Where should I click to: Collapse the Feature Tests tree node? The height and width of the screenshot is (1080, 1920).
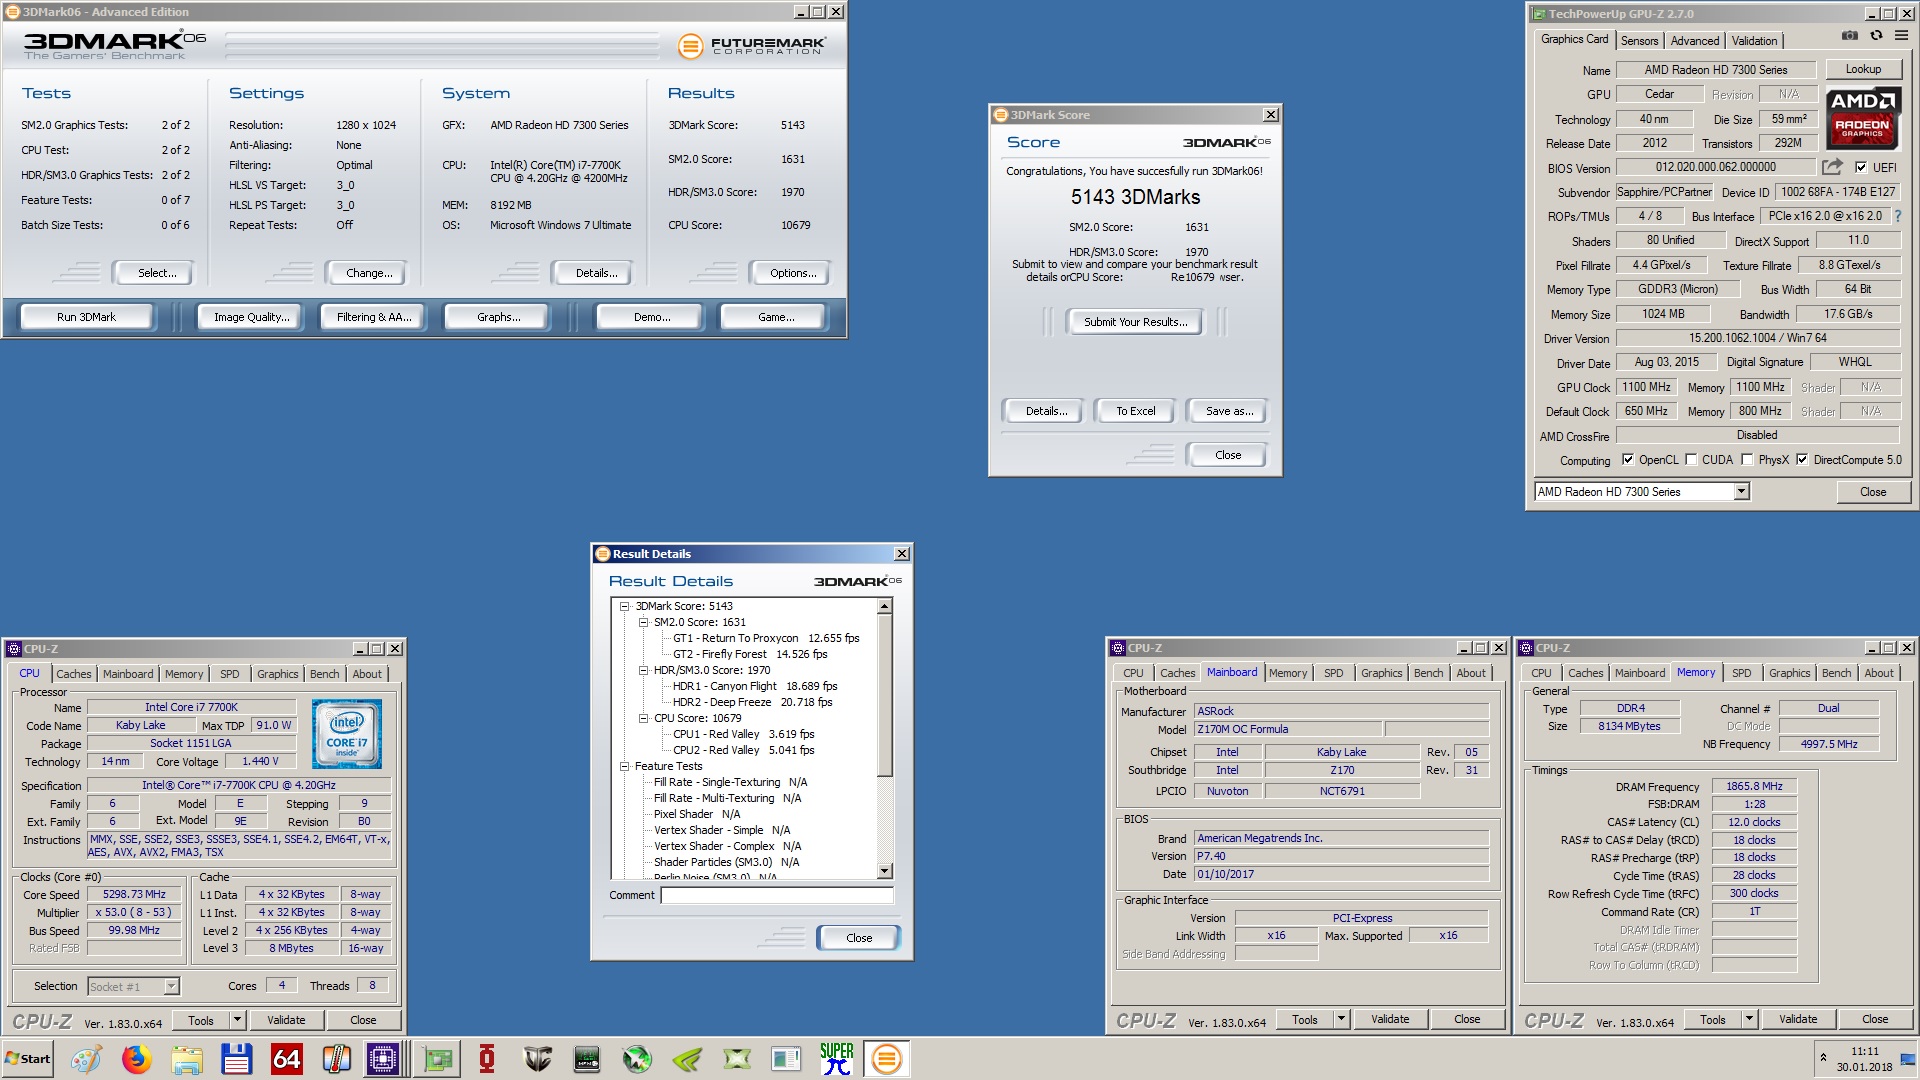click(624, 766)
